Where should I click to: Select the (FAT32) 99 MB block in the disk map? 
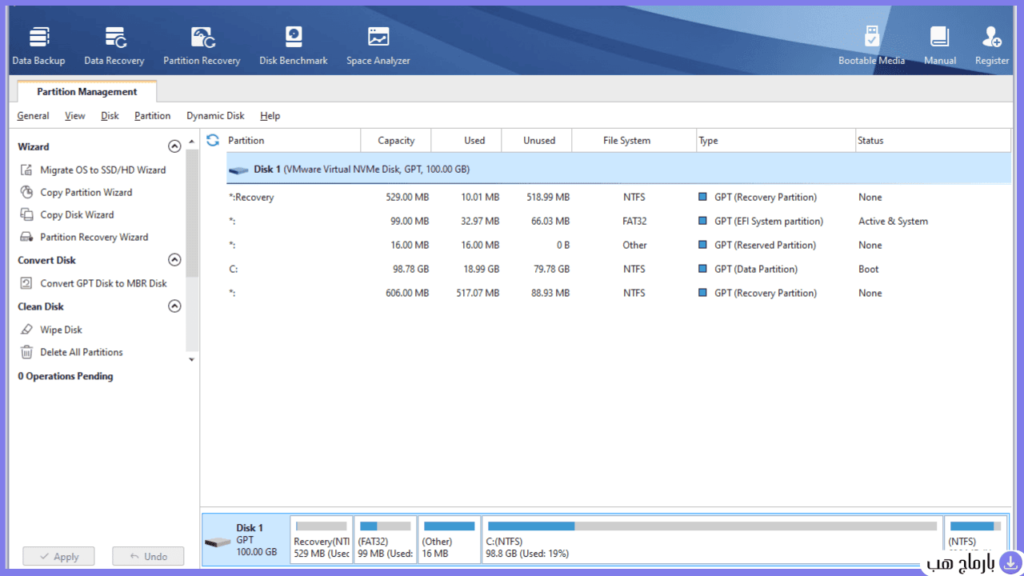(x=385, y=539)
